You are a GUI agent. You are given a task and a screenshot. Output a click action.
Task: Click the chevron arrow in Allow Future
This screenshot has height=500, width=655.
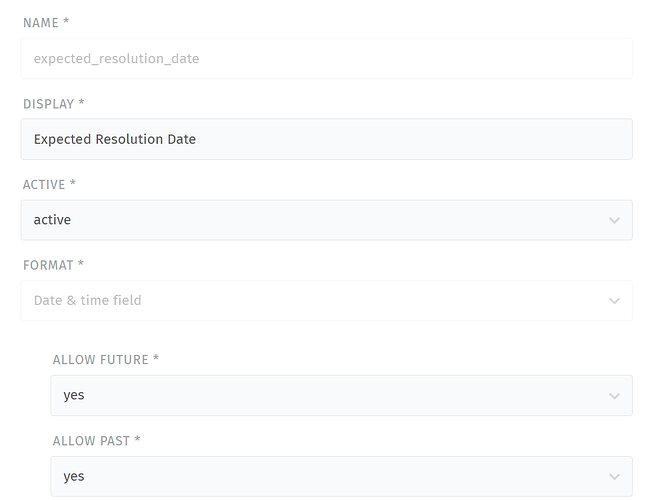point(614,395)
